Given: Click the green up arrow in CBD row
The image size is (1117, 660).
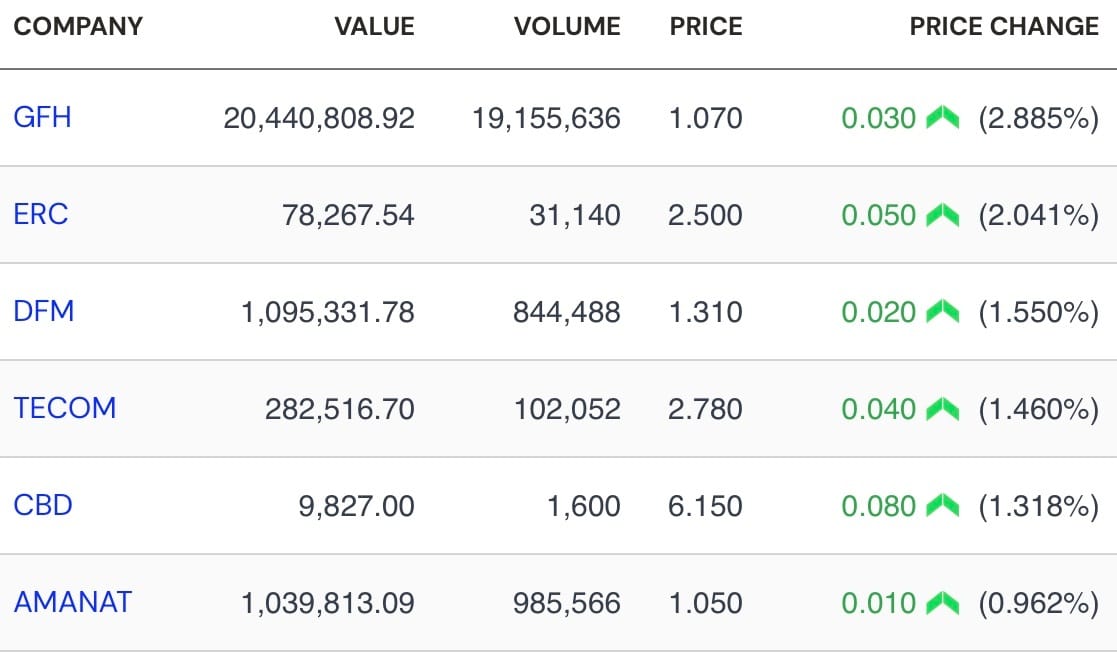Looking at the screenshot, I should point(942,505).
